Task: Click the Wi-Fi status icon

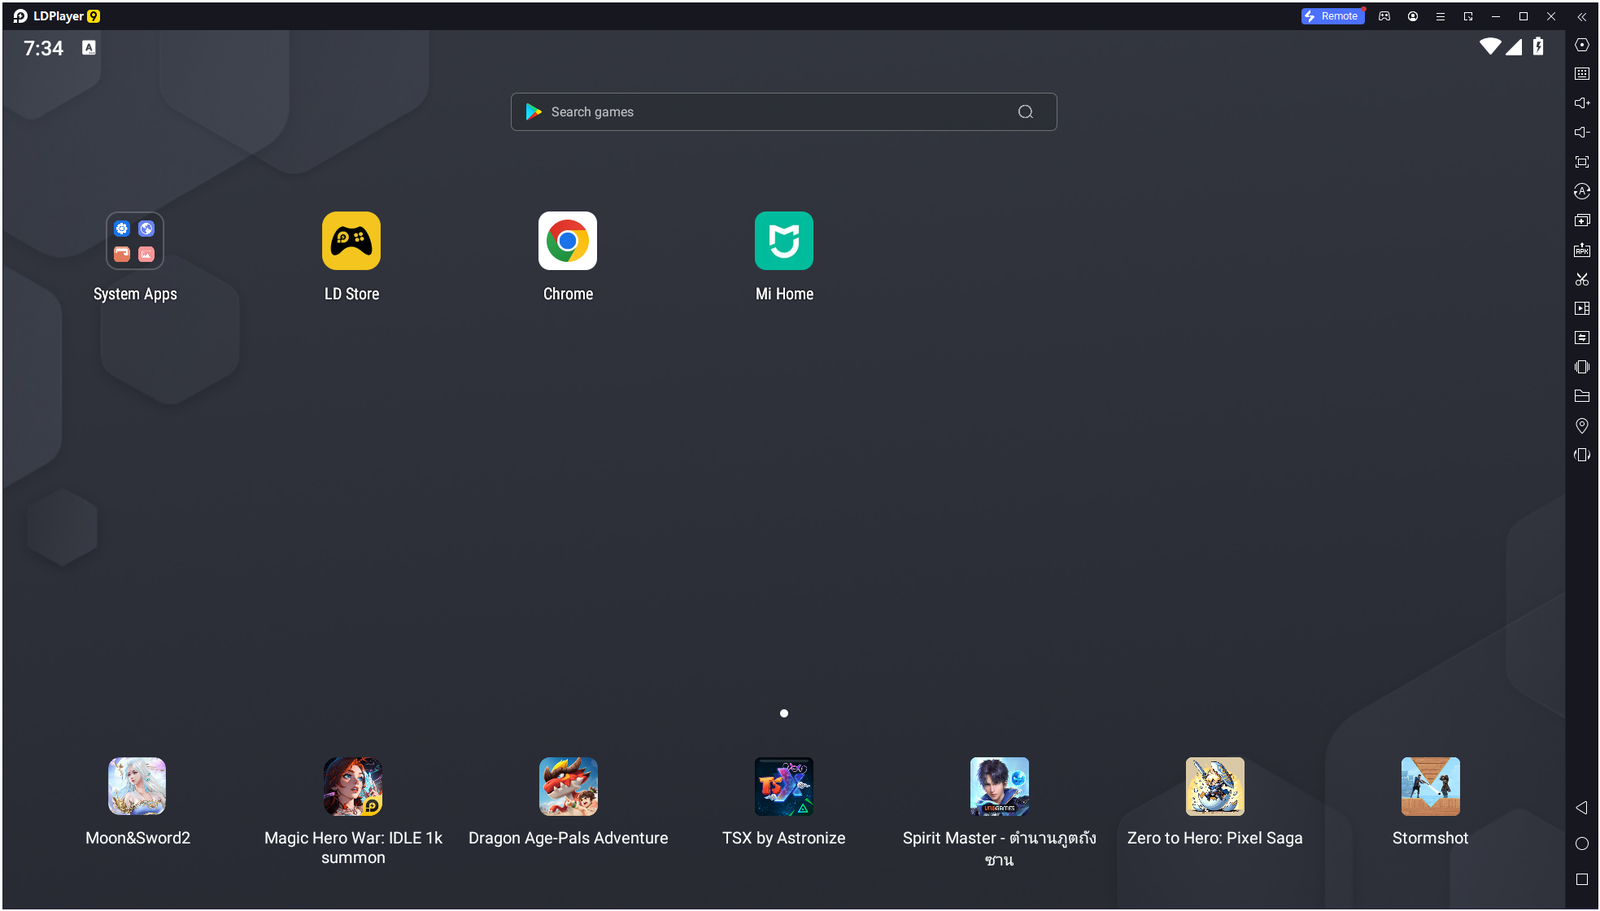Action: [x=1490, y=46]
